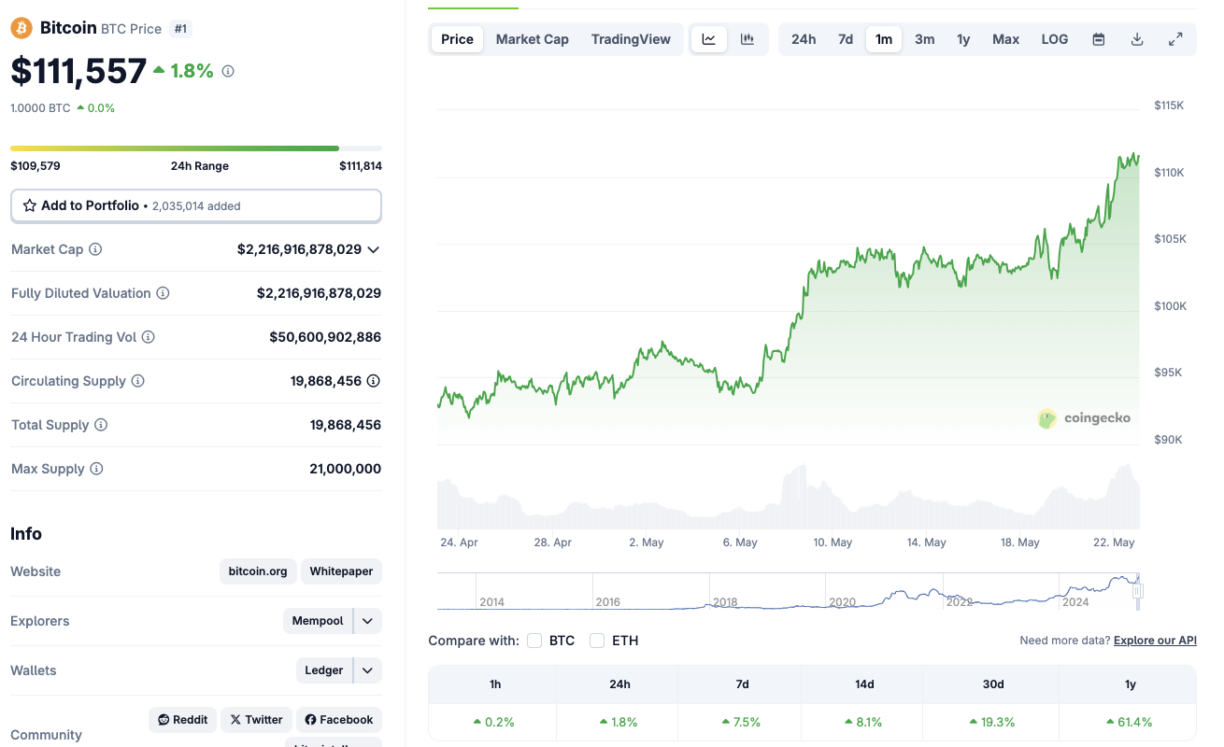Enable BTC comparison checkbox
The height and width of the screenshot is (747, 1224).
tap(535, 640)
